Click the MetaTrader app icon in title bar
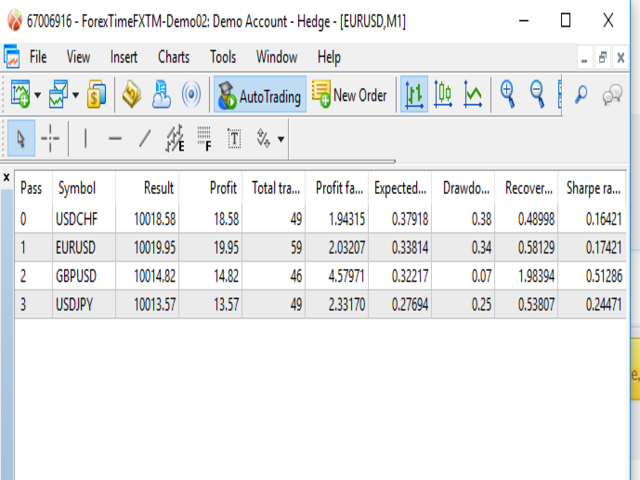This screenshot has width=640, height=480. (14, 20)
